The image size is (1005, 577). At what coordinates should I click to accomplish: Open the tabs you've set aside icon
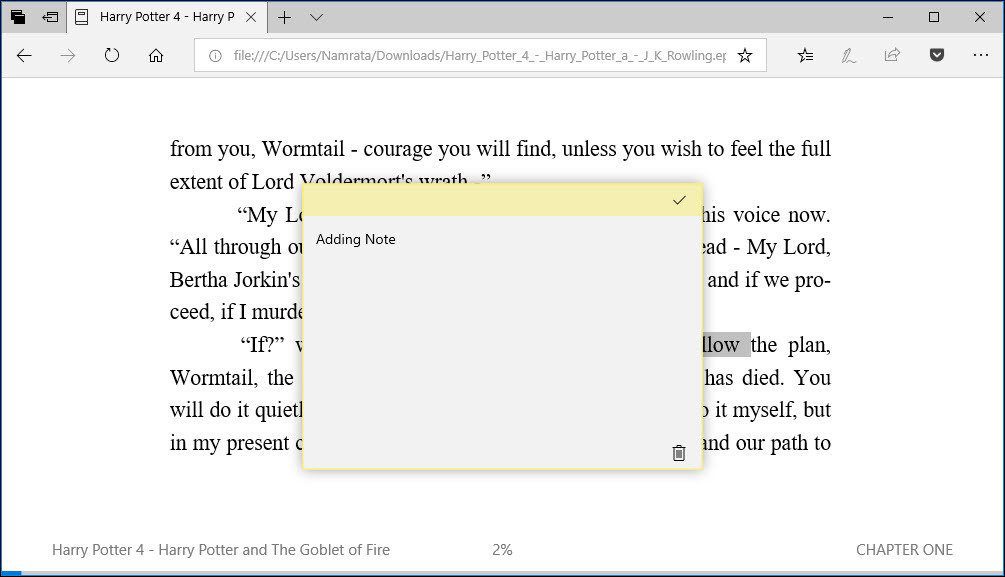[x=18, y=17]
